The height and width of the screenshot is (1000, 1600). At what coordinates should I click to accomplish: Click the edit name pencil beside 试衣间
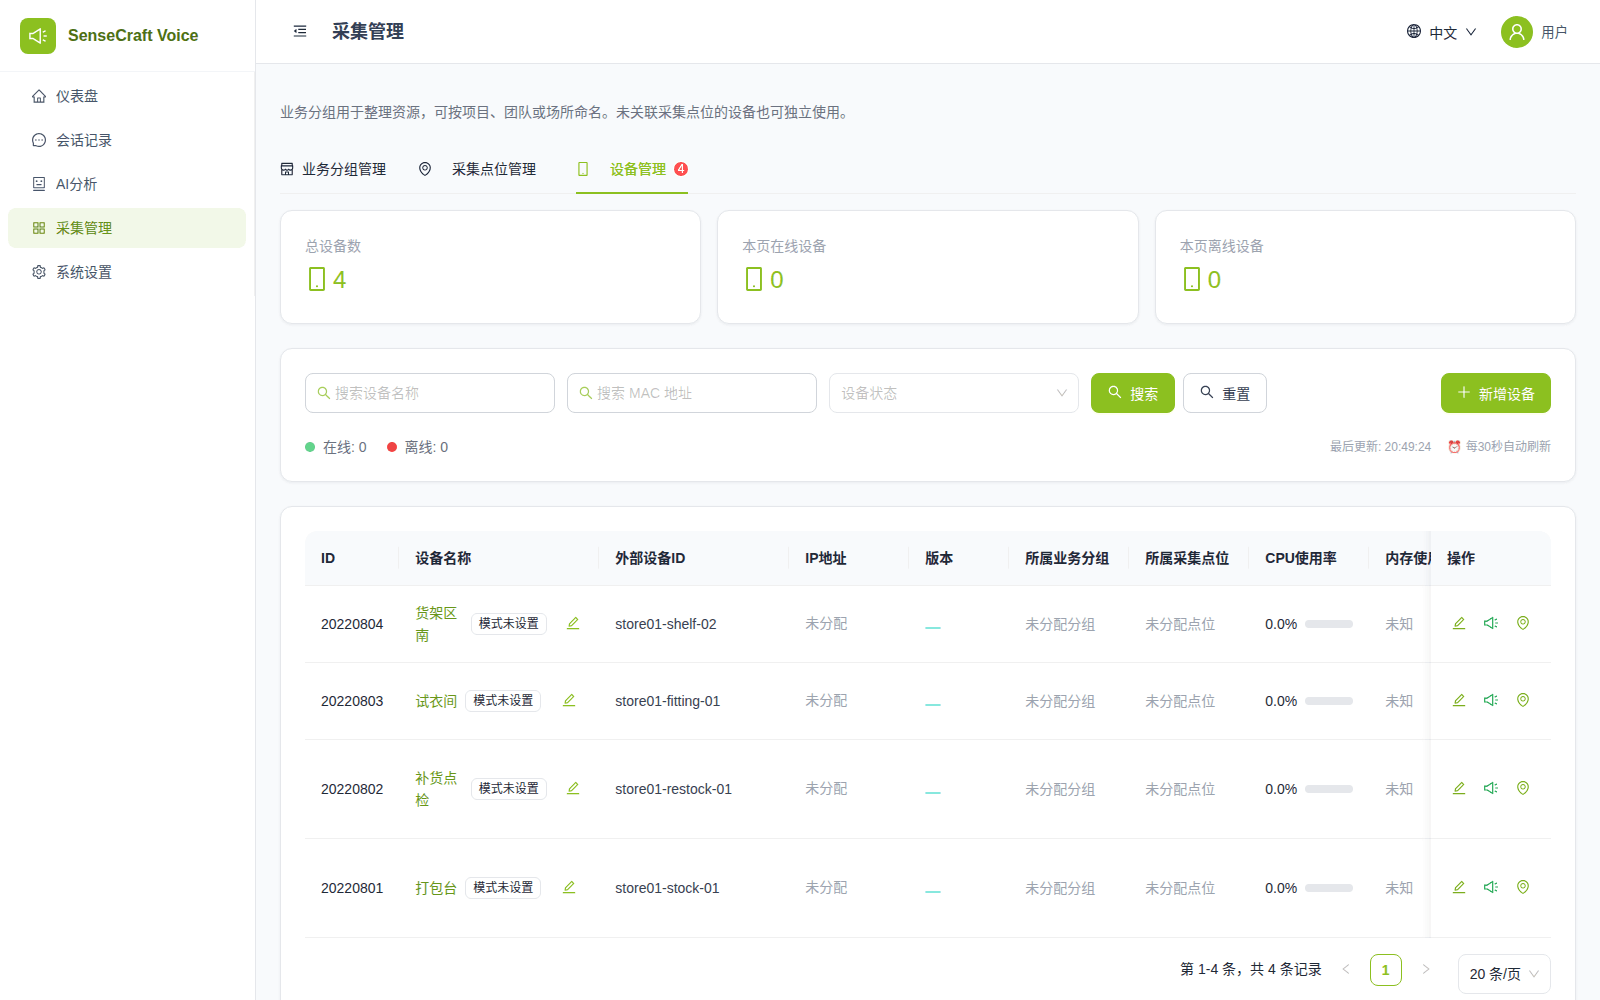coord(569,700)
